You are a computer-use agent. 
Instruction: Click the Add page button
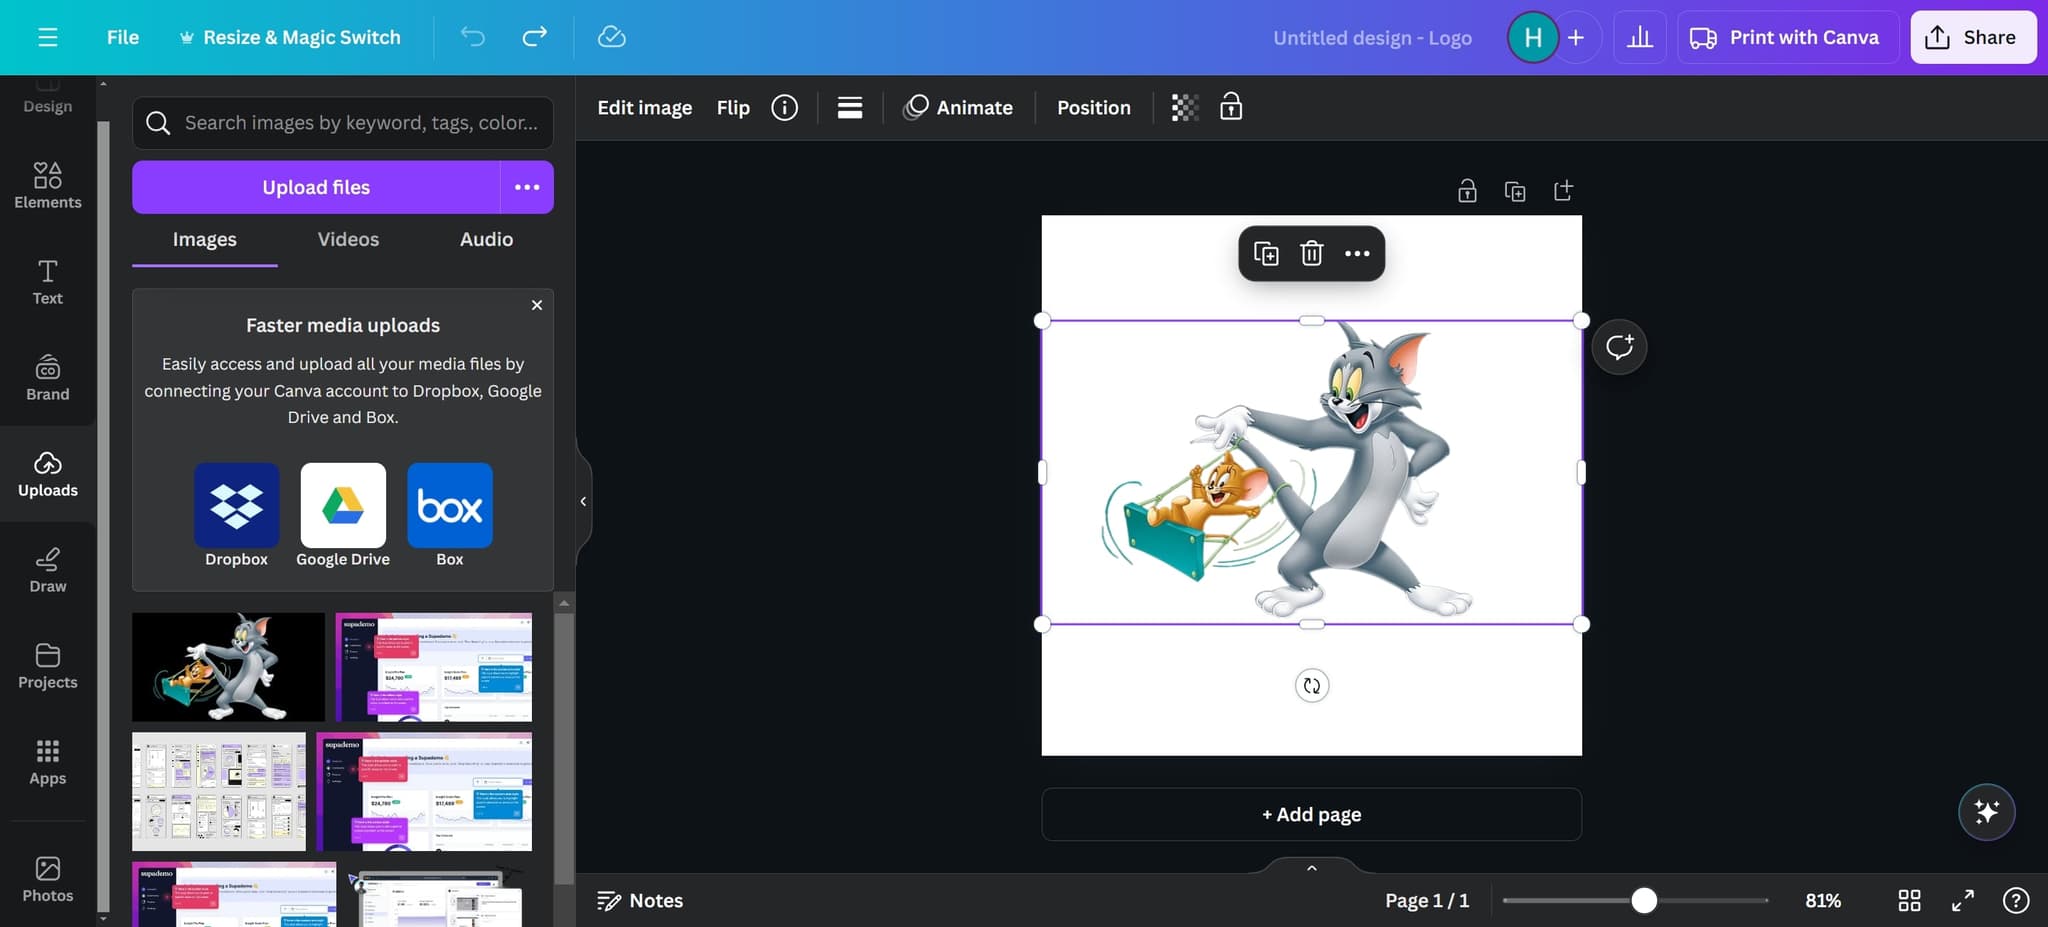tap(1311, 814)
